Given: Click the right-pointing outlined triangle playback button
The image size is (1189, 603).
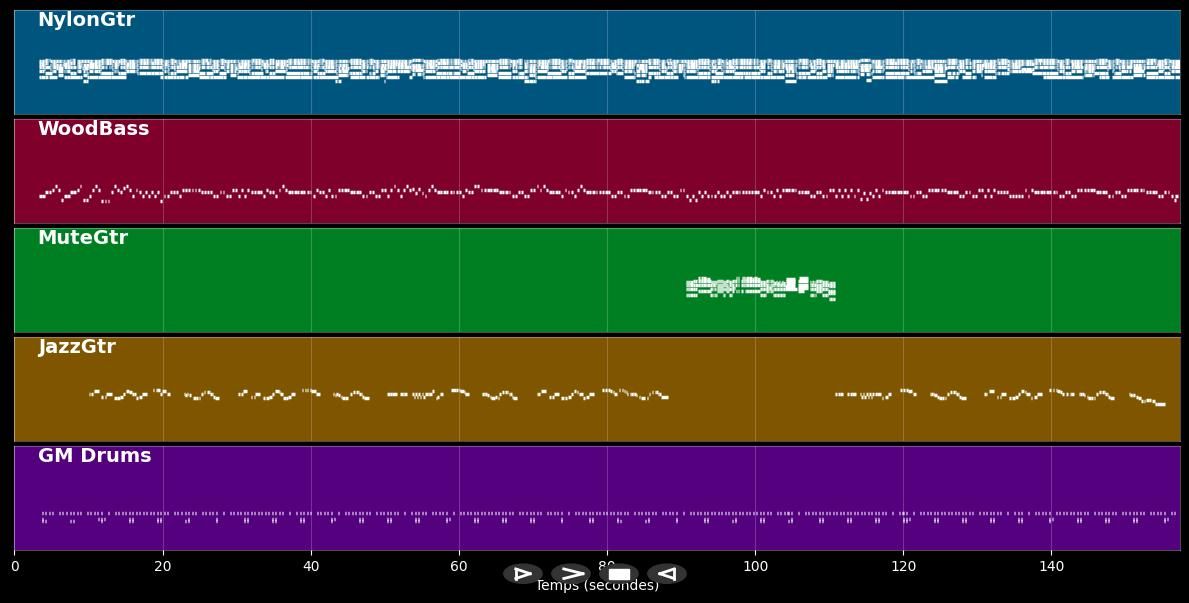Looking at the screenshot, I should tap(522, 574).
